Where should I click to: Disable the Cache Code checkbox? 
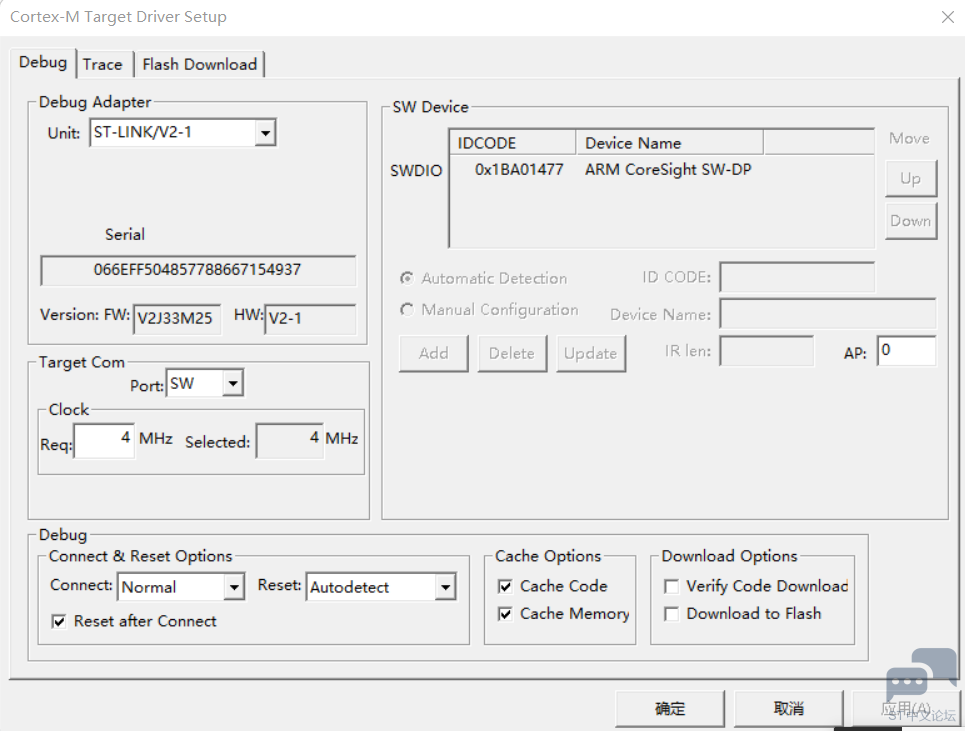point(505,586)
